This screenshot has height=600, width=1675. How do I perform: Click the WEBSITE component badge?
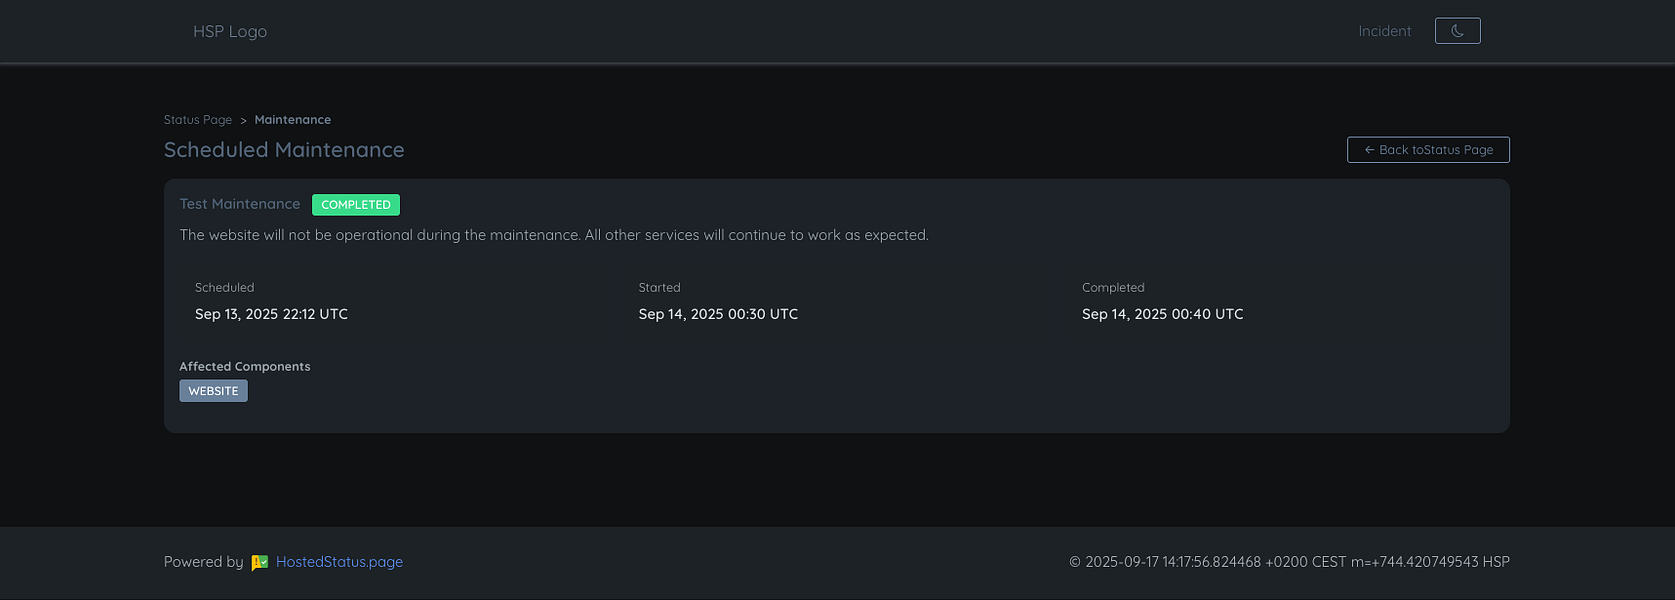[213, 390]
